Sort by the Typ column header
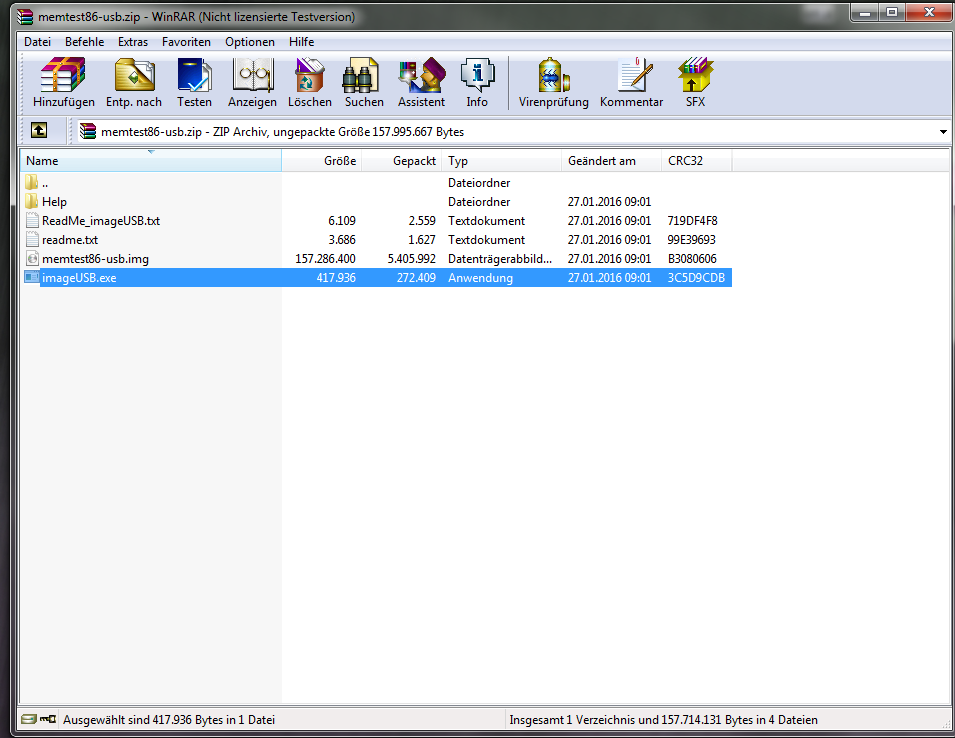955x738 pixels. point(501,161)
